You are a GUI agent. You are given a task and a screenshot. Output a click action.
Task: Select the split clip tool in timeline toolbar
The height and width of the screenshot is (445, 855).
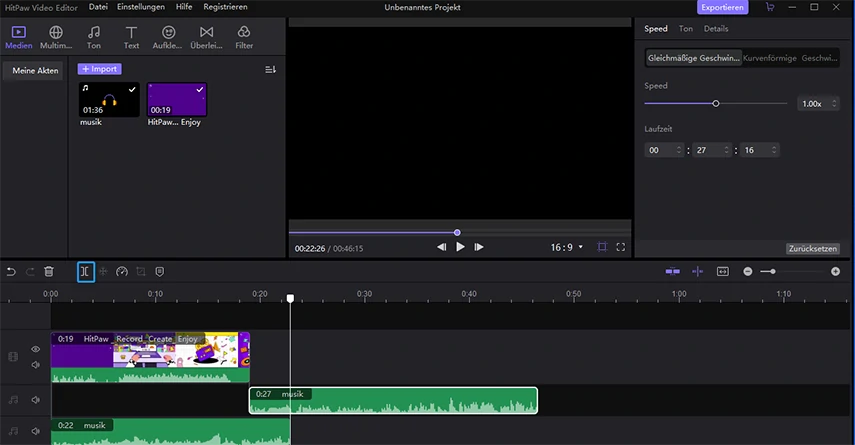click(86, 272)
